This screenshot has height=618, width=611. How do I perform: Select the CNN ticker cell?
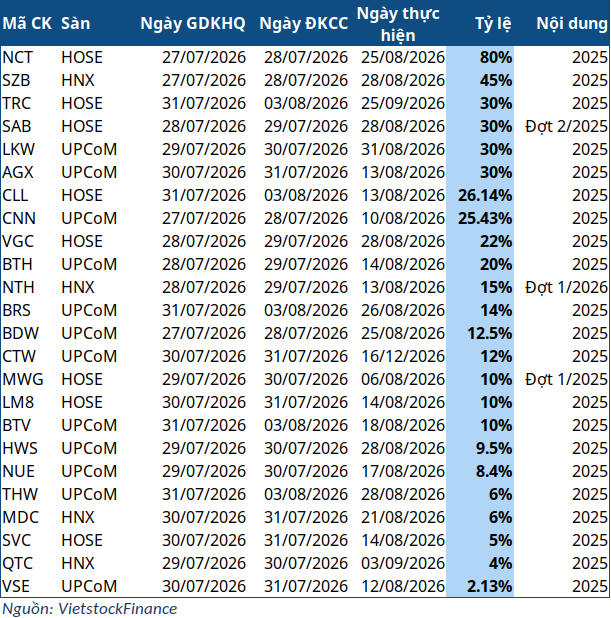pyautogui.click(x=19, y=218)
